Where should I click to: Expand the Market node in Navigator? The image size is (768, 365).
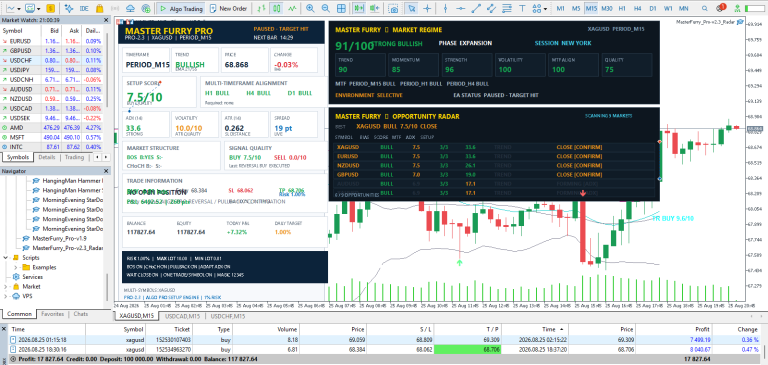(x=5, y=287)
